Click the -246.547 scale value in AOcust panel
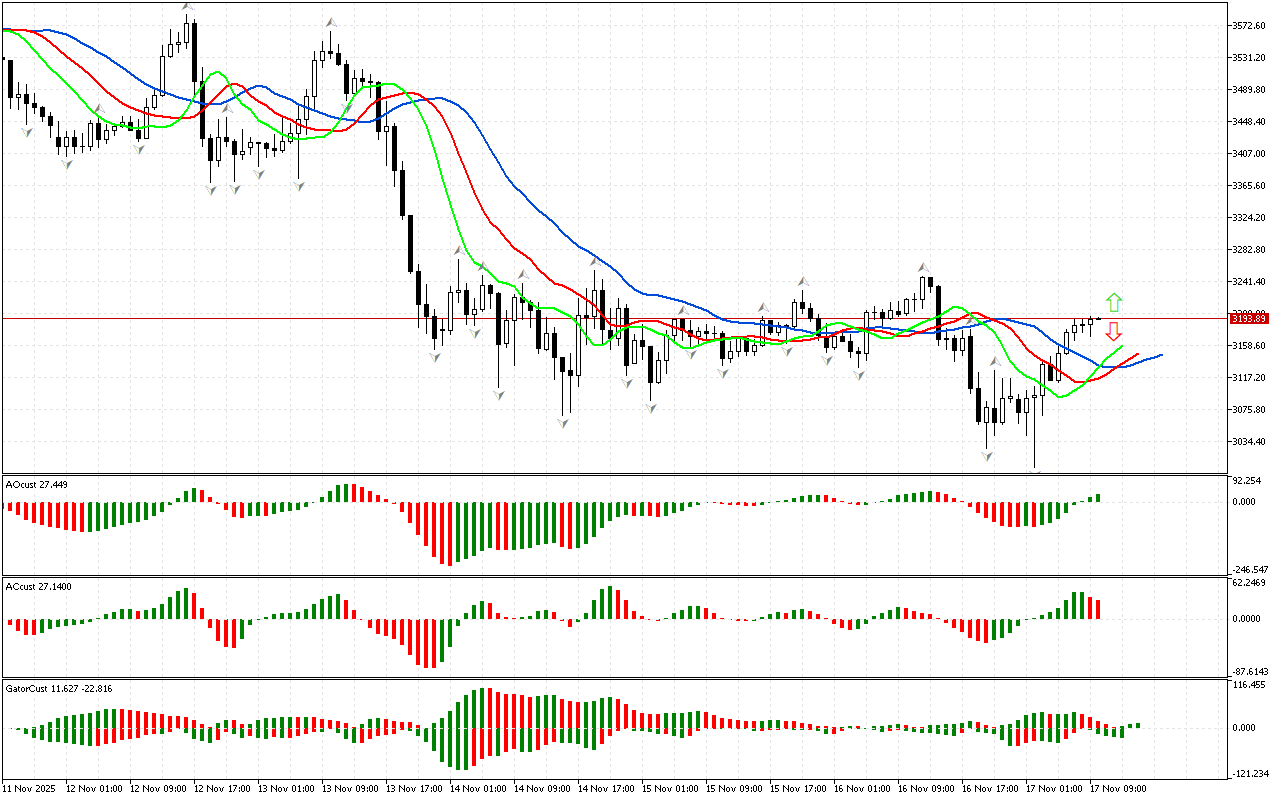This screenshot has height=800, width=1280. click(x=1251, y=568)
